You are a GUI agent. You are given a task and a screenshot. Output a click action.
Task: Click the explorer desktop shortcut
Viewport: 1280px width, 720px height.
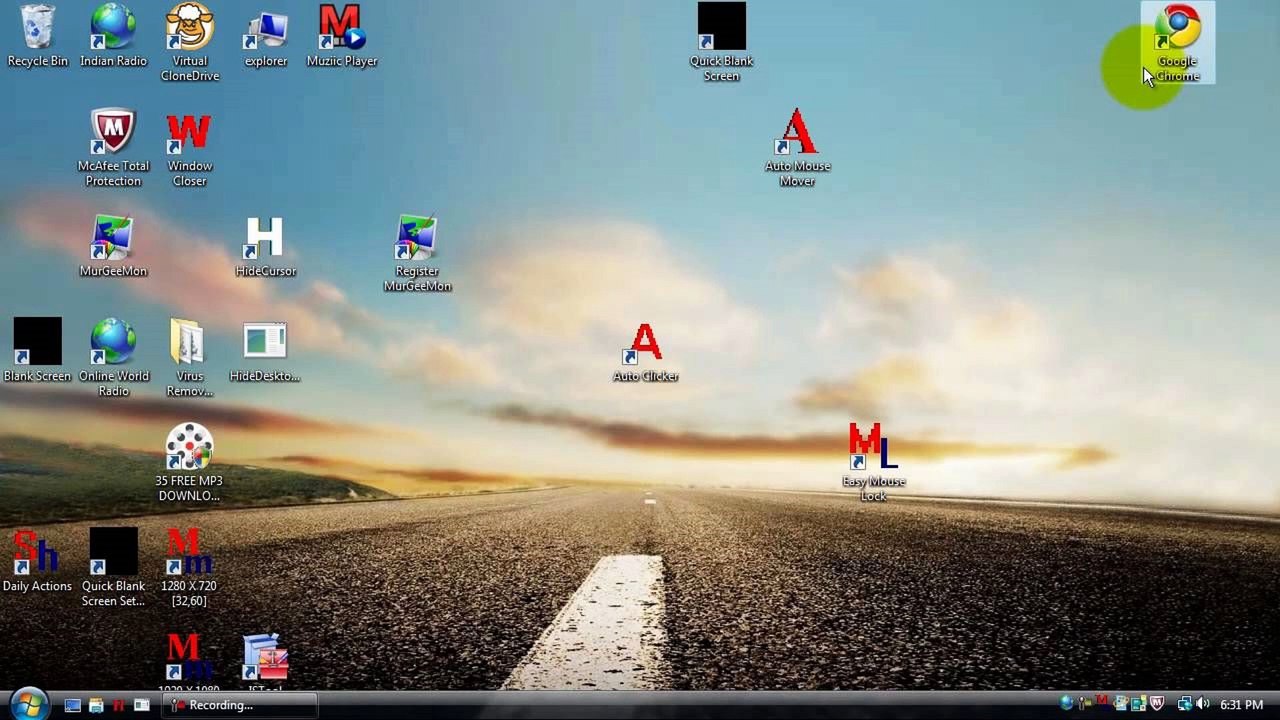pyautogui.click(x=265, y=37)
